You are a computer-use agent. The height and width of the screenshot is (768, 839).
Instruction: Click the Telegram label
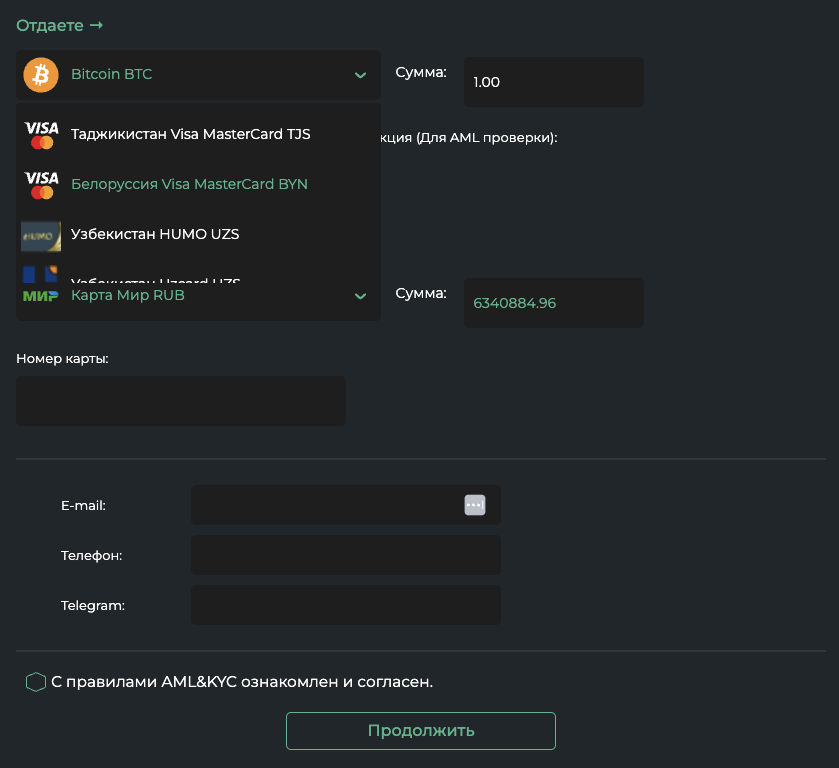click(93, 605)
